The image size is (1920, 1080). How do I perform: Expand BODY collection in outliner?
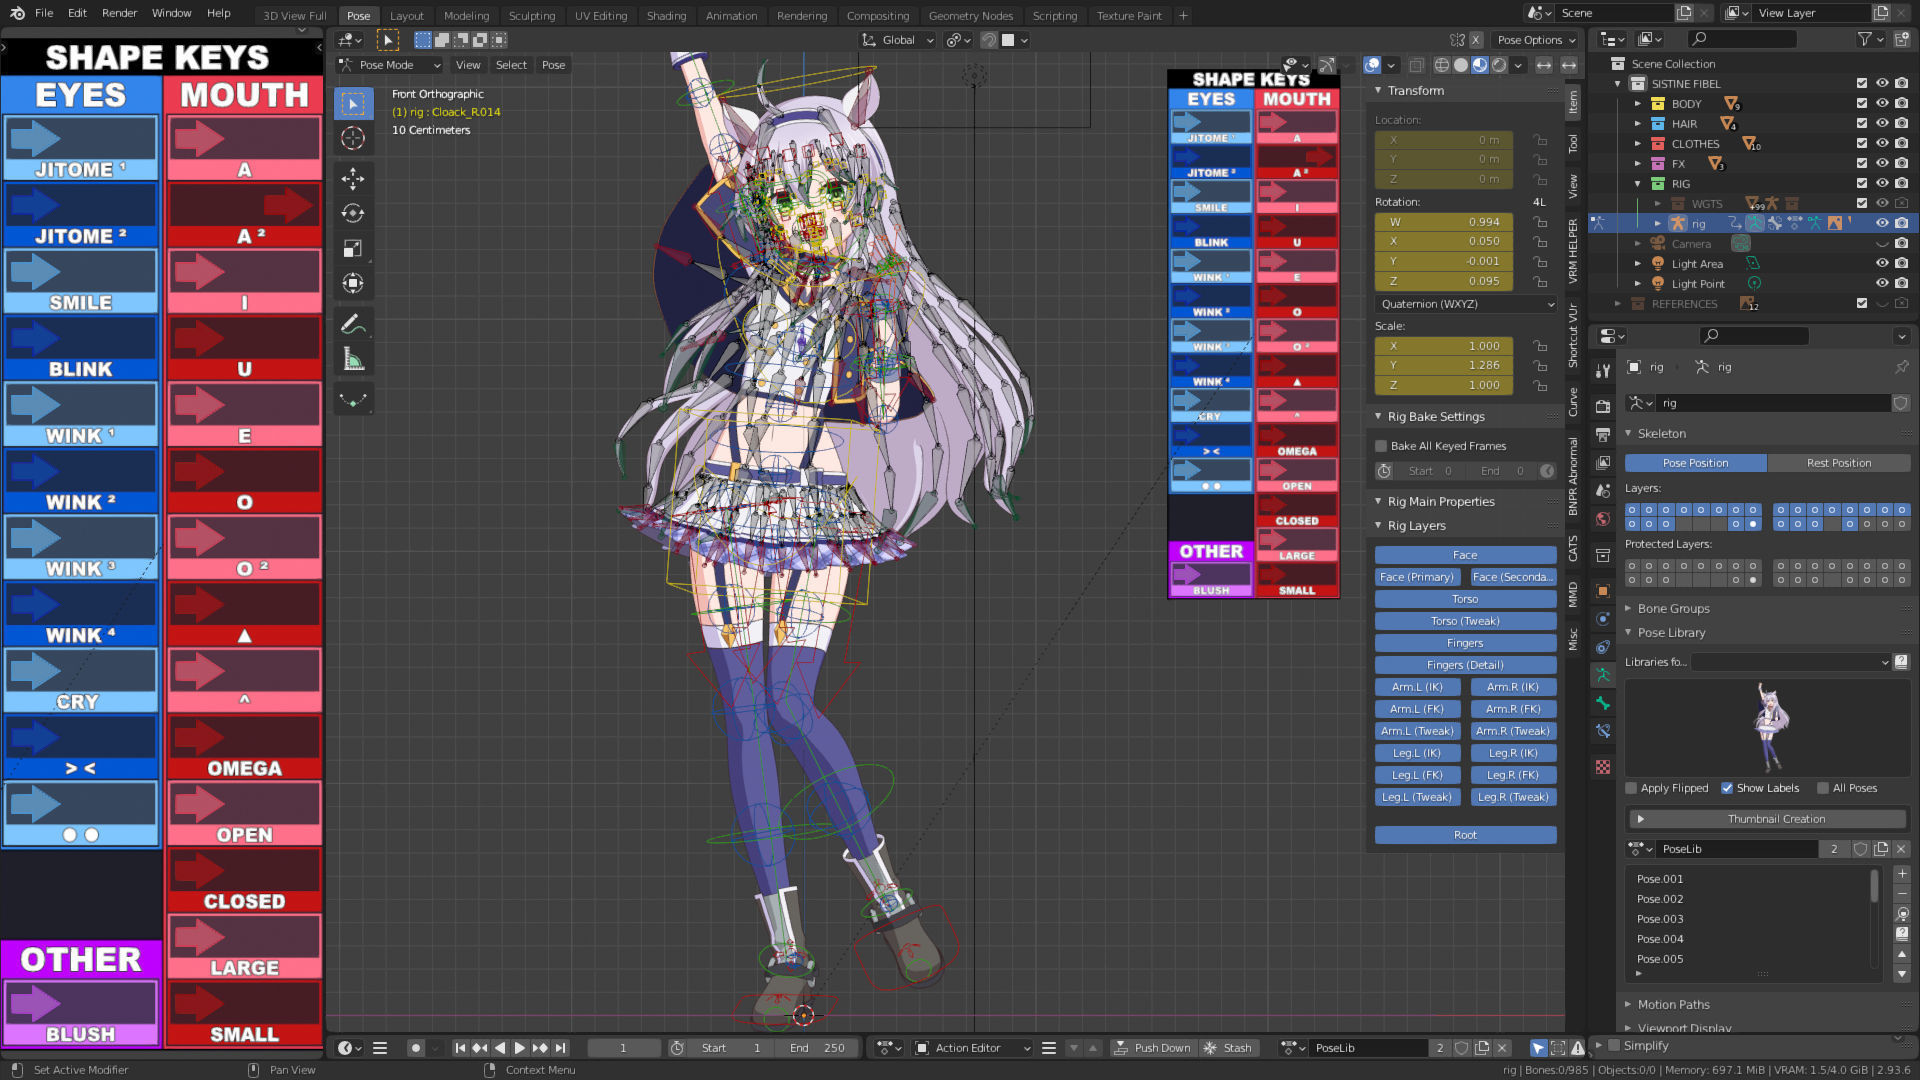pos(1638,104)
